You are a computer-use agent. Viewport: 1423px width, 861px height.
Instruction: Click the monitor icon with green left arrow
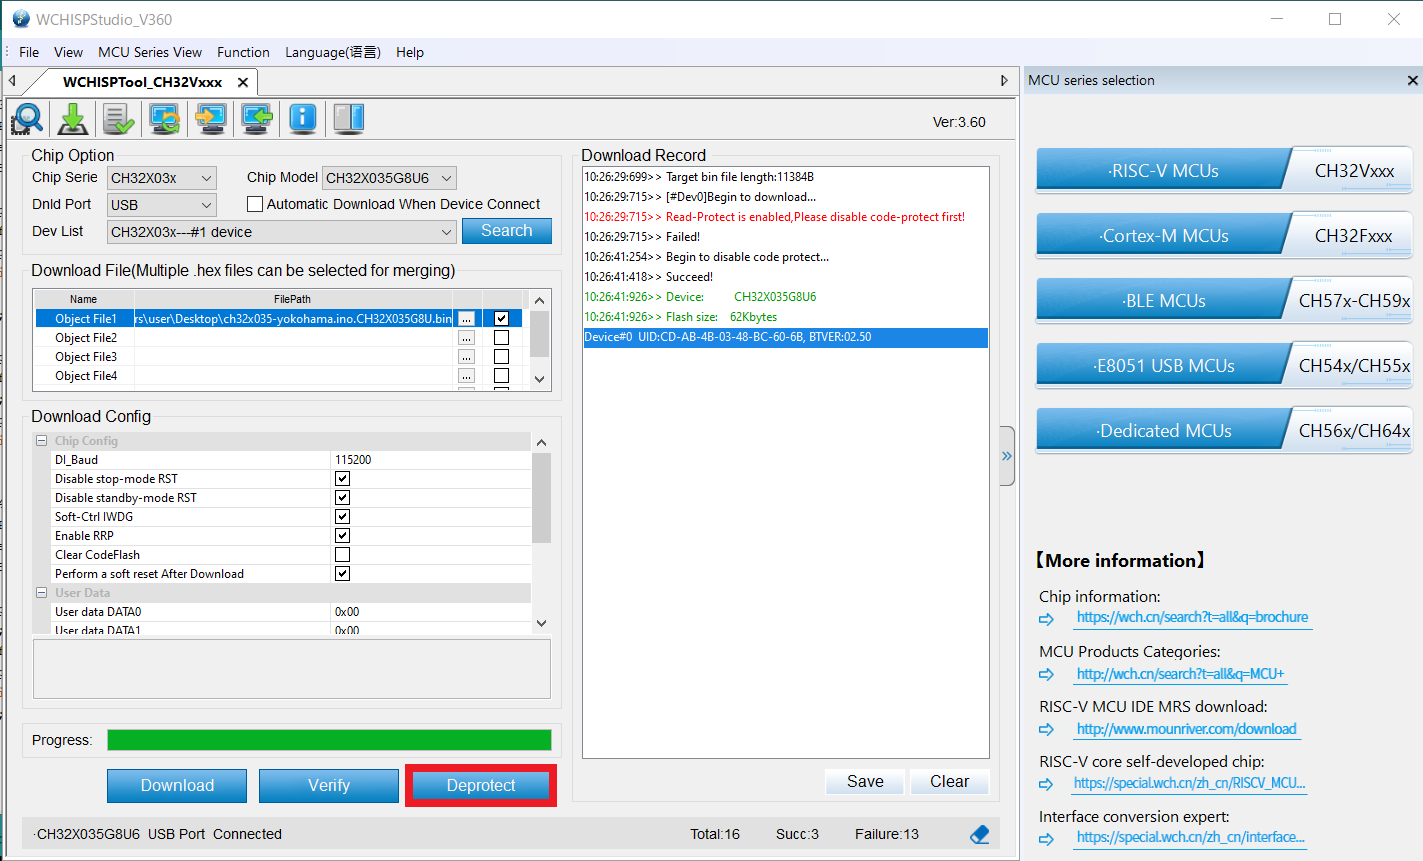(257, 119)
